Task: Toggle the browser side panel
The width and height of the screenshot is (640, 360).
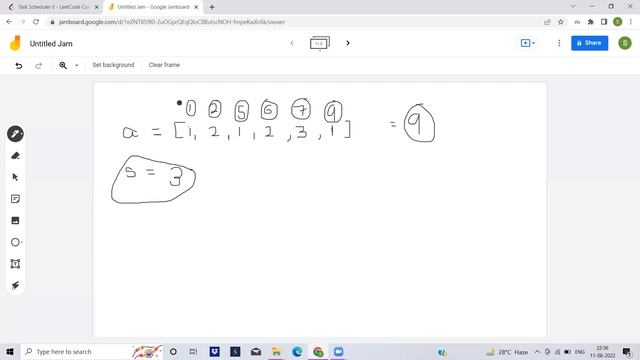Action: point(604,22)
